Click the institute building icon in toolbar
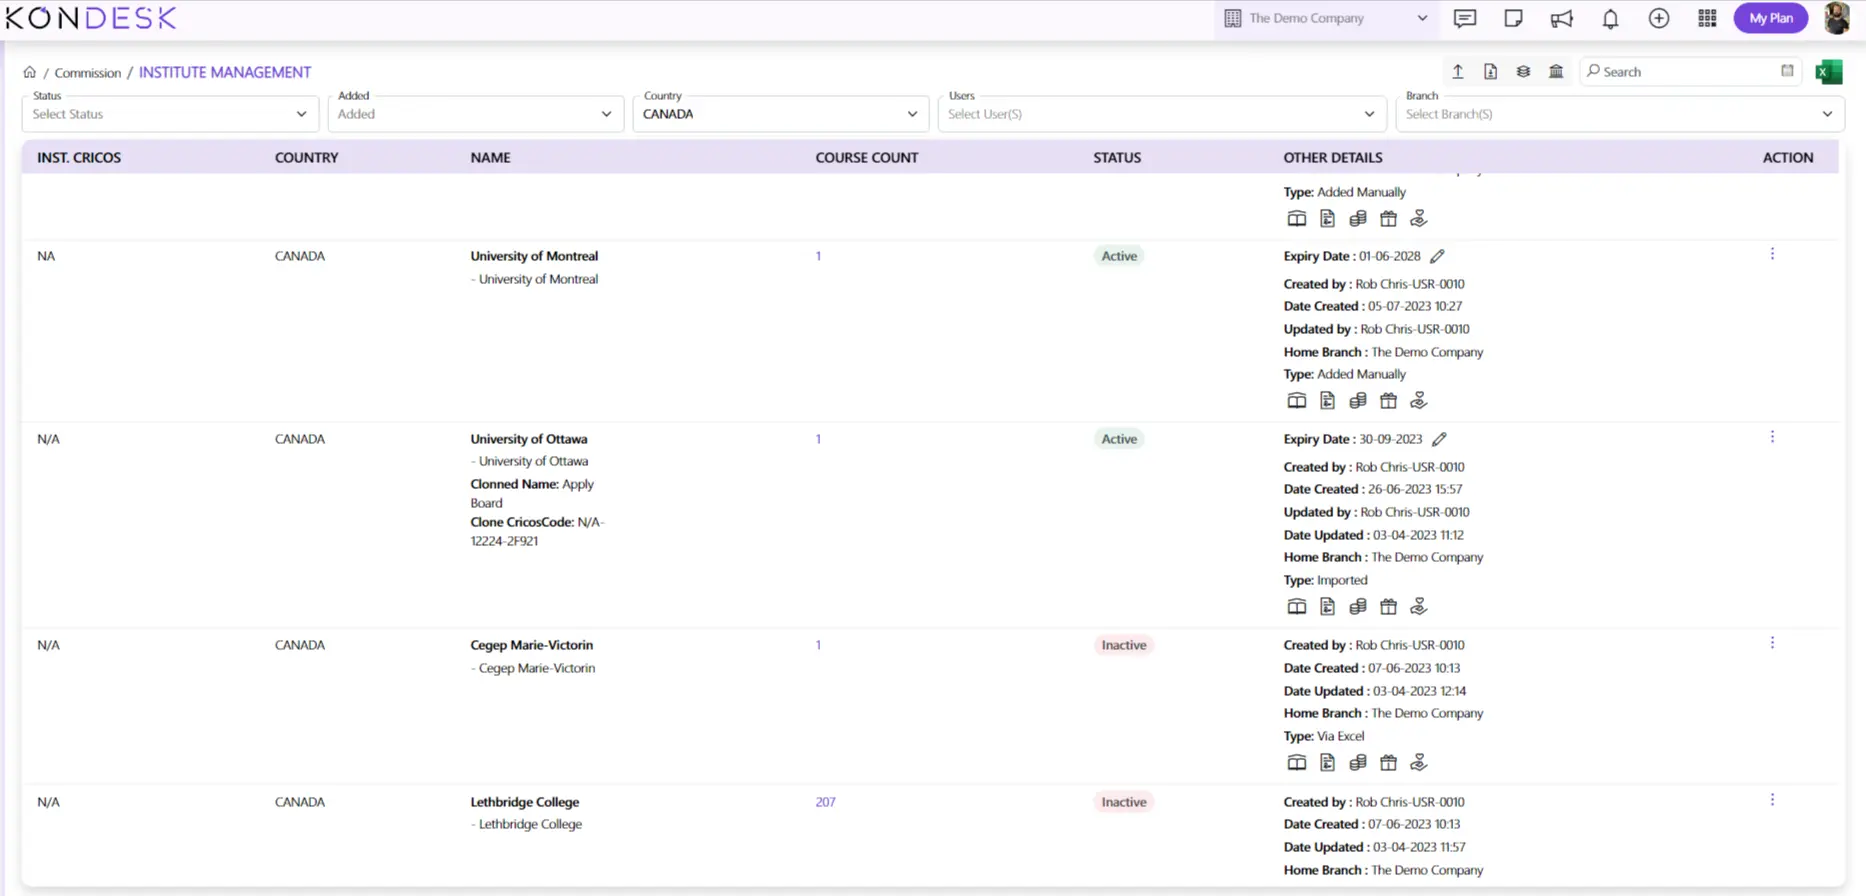 1556,72
